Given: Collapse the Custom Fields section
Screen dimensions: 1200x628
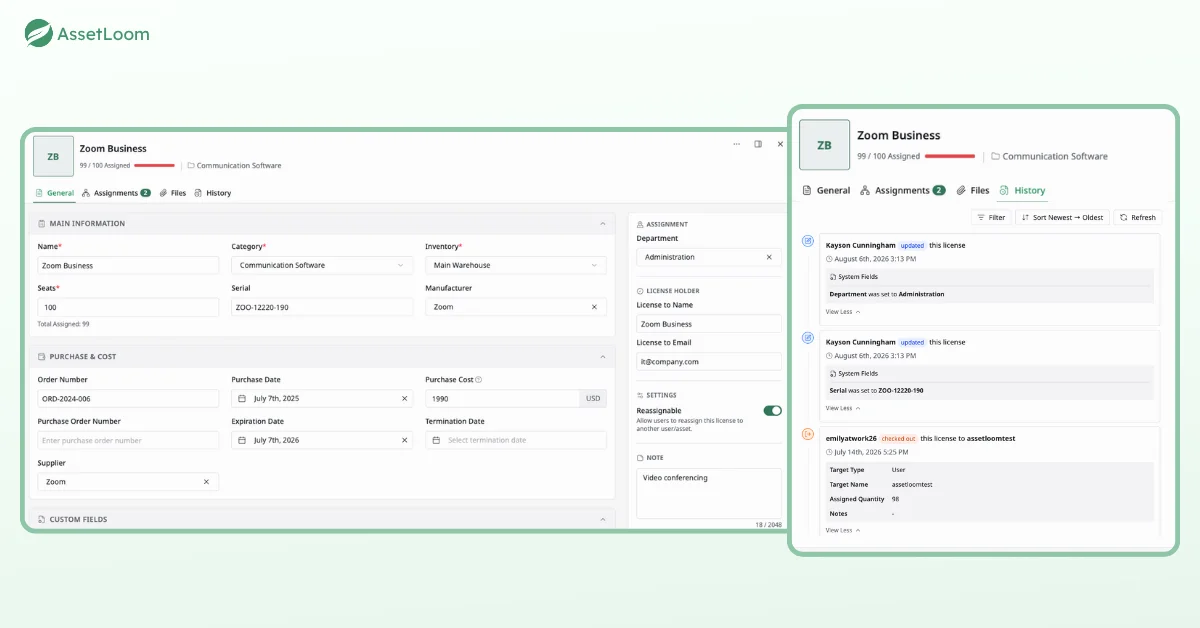Looking at the screenshot, I should click(602, 519).
